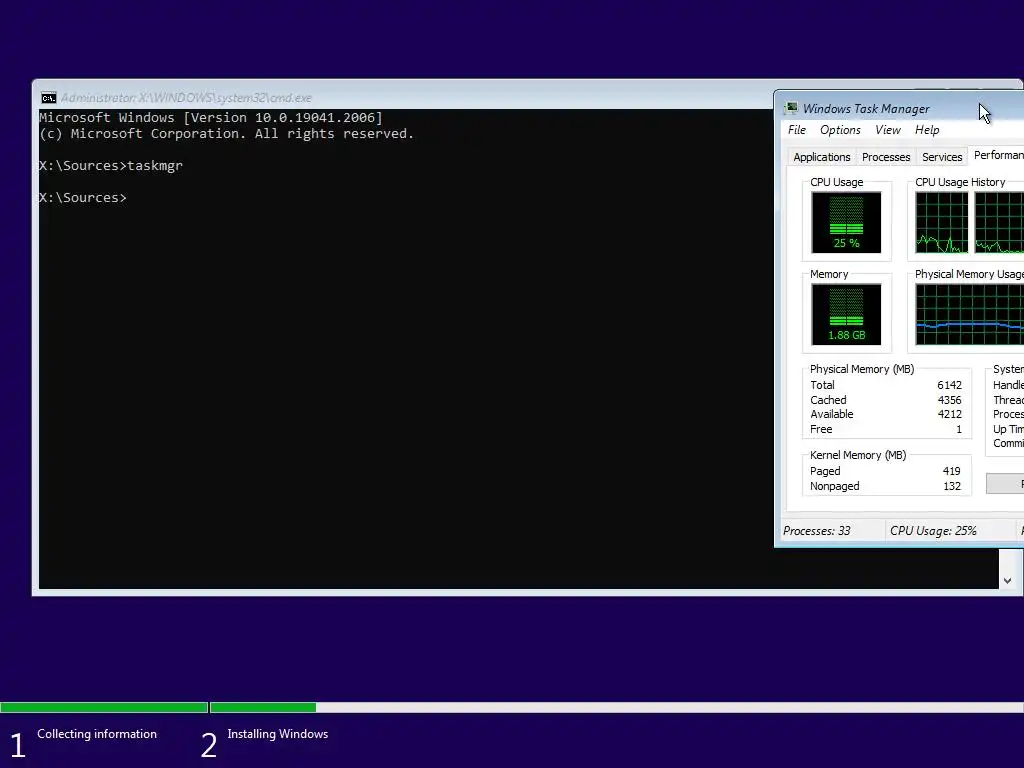Click the X:\Sources> prompt line in cmd
1024x768 pixels.
pos(82,197)
